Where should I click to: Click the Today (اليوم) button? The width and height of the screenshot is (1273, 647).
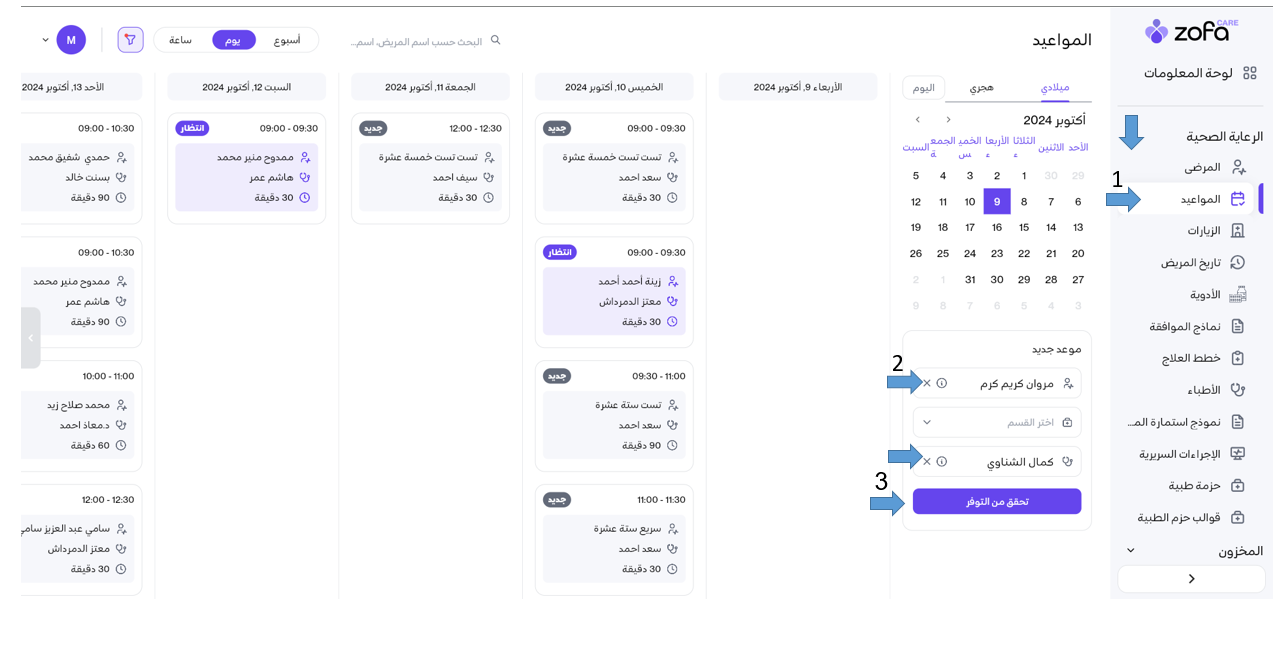tap(923, 88)
